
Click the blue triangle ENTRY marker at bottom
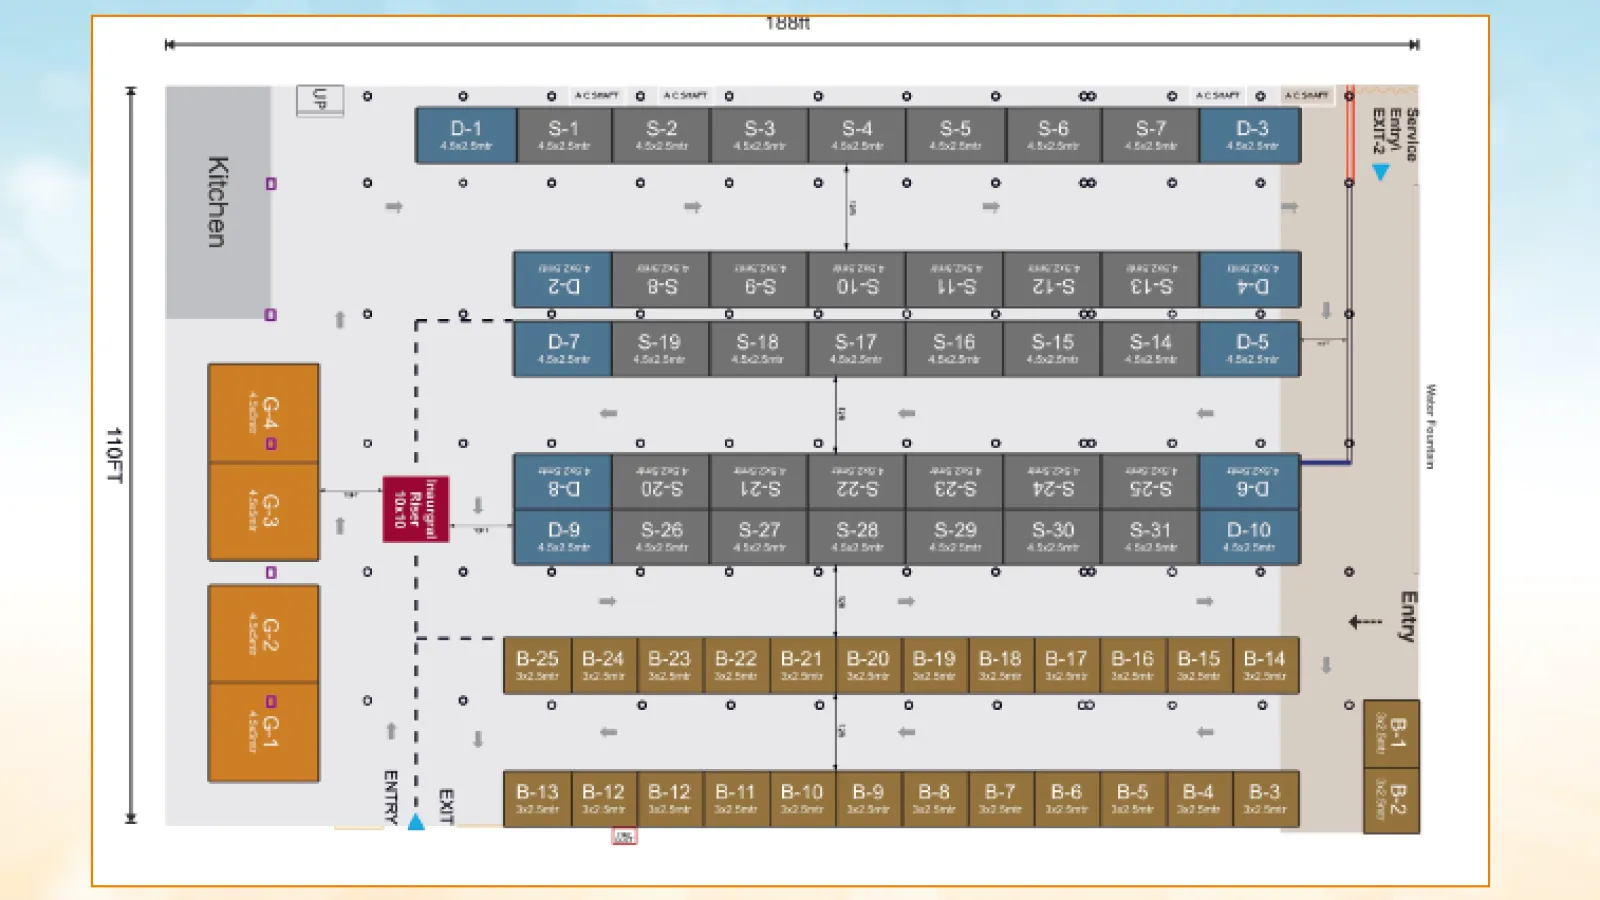pos(416,822)
